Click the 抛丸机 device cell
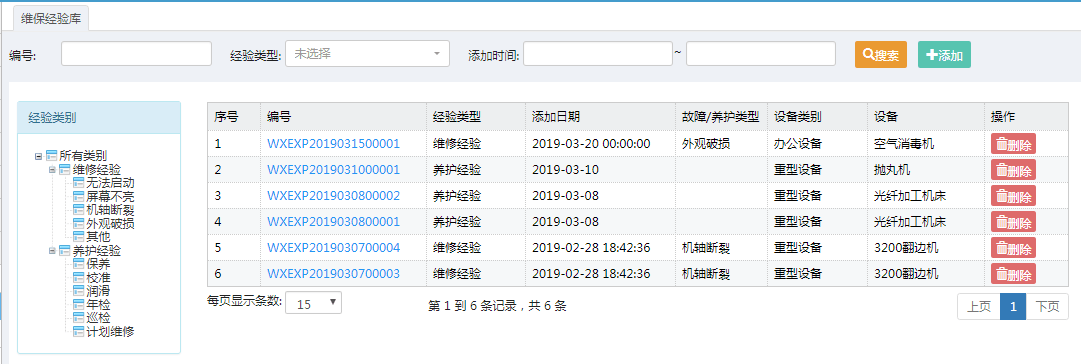This screenshot has width=1081, height=364. tap(925, 170)
